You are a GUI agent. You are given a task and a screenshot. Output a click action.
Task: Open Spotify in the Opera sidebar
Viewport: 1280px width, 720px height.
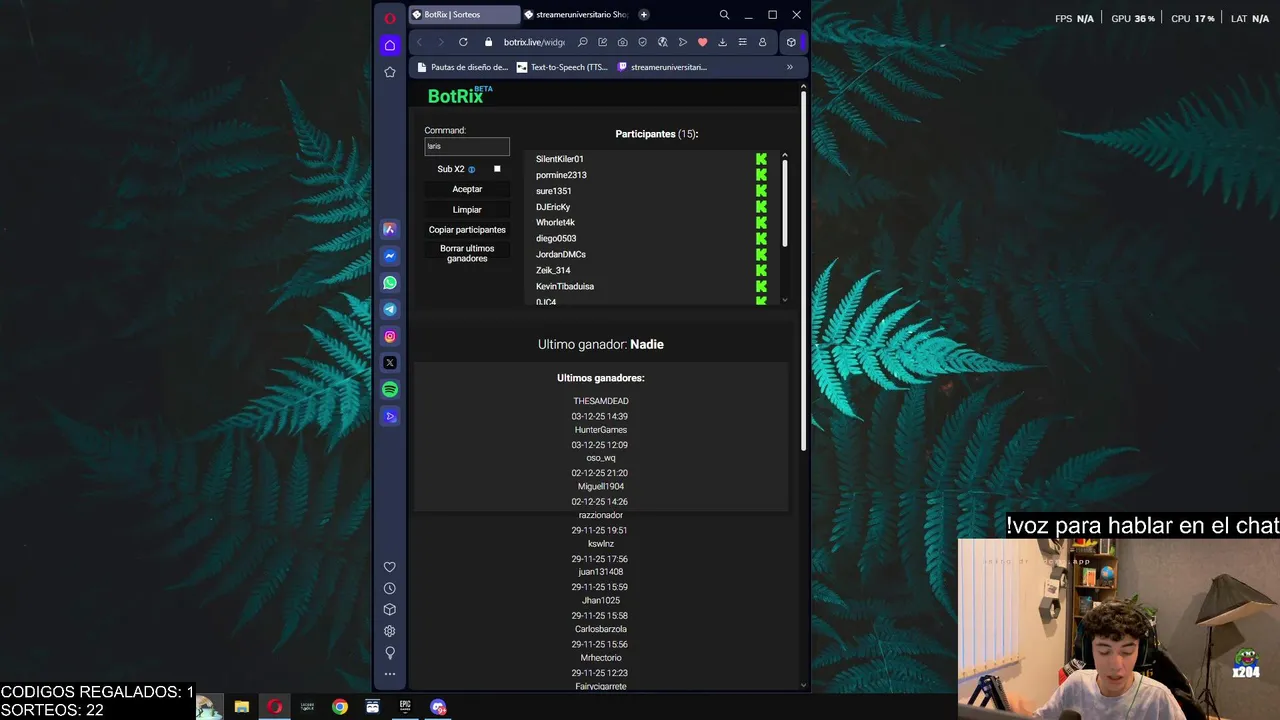point(390,389)
